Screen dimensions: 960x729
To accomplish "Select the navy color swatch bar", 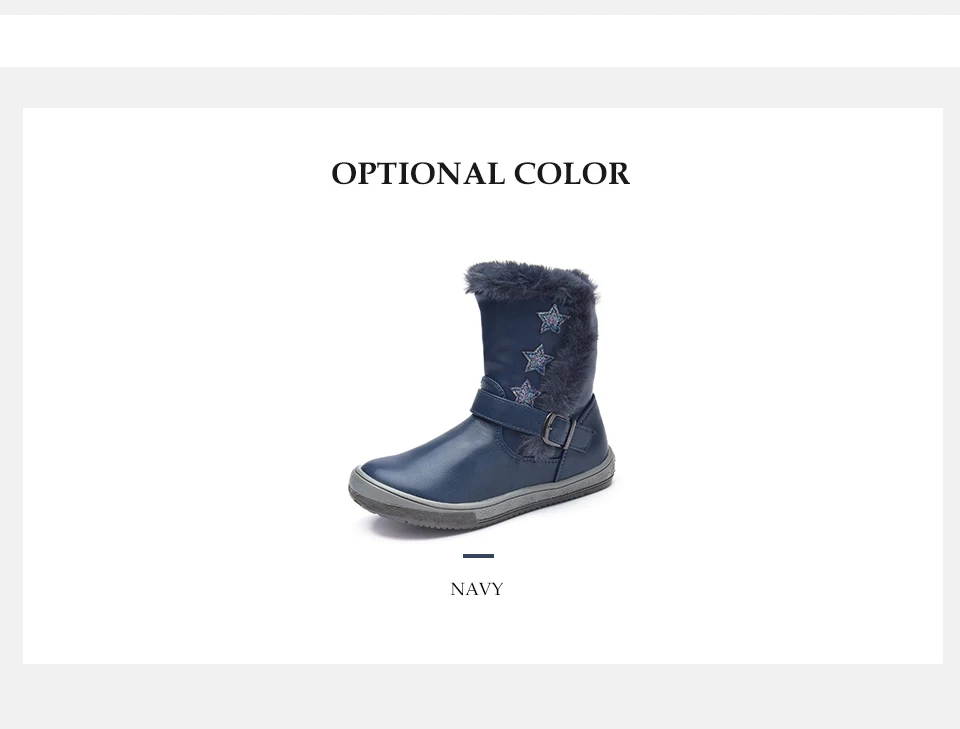I will (x=478, y=556).
